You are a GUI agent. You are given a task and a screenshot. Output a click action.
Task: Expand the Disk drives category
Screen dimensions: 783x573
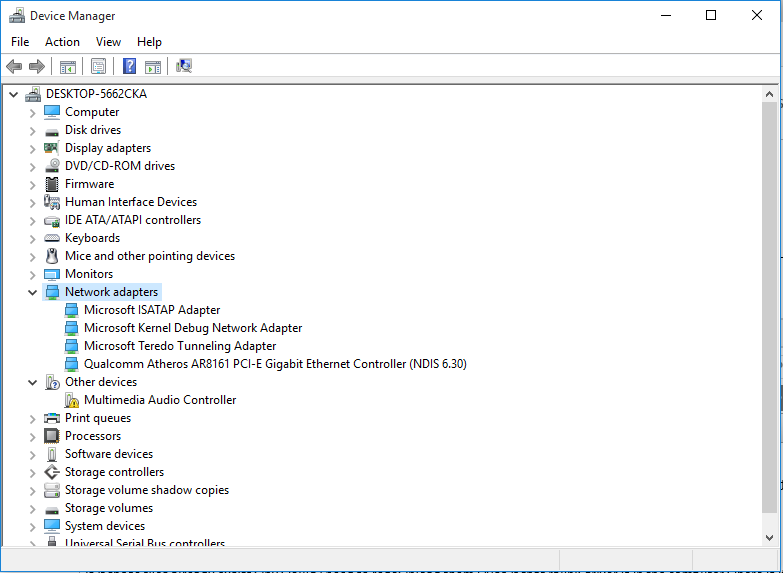(x=32, y=131)
